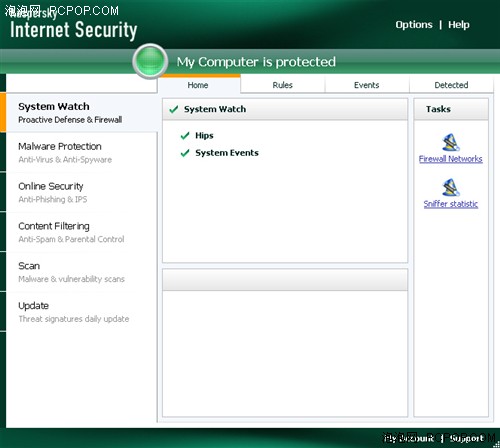500x448 pixels.
Task: Select Malware Protection in the sidebar
Action: (81, 152)
